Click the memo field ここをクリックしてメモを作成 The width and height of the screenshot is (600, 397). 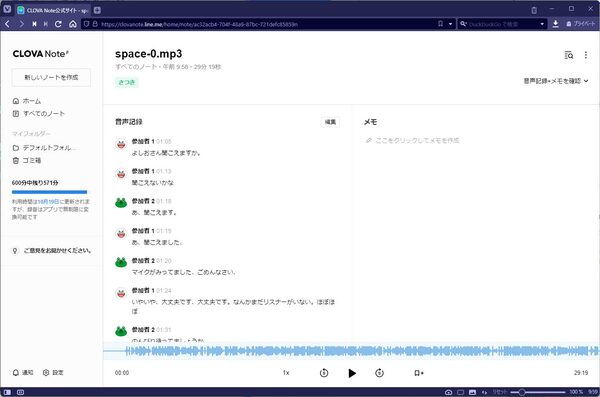(x=412, y=141)
